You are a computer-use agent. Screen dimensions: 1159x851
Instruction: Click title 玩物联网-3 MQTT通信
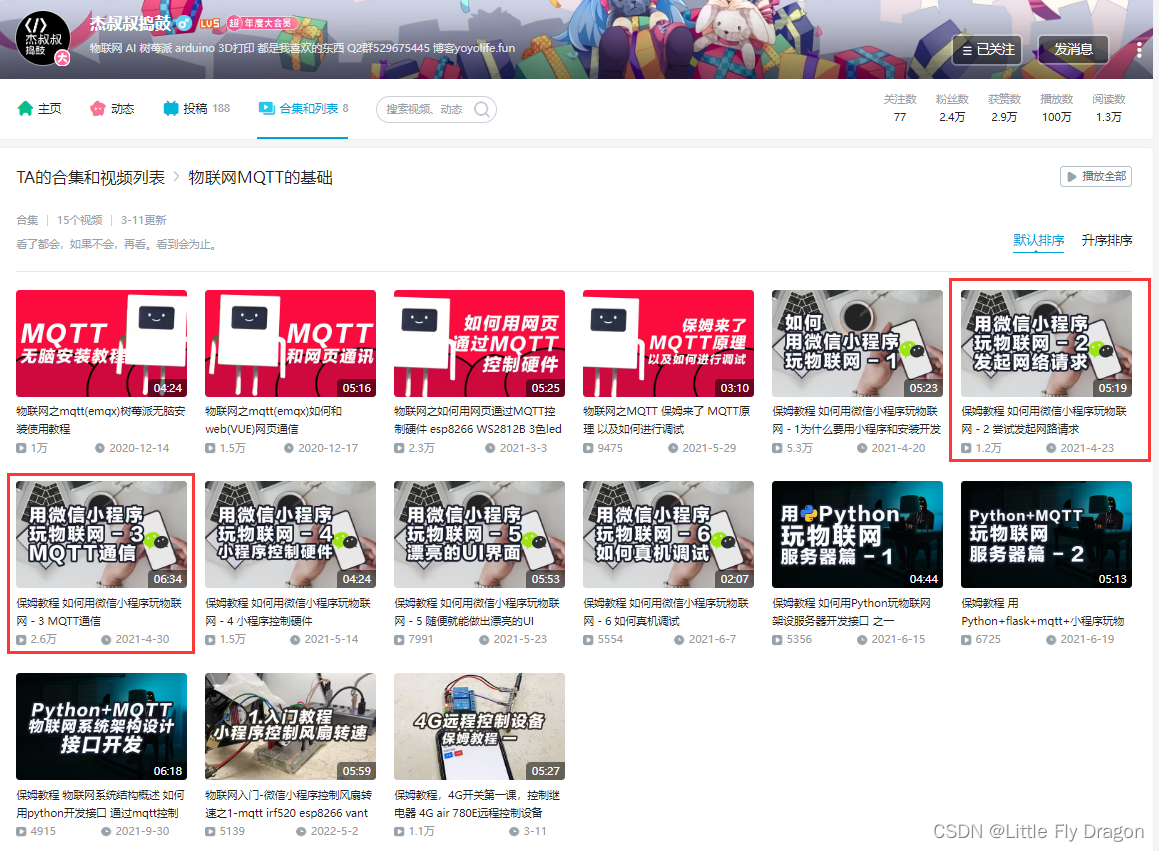point(99,611)
